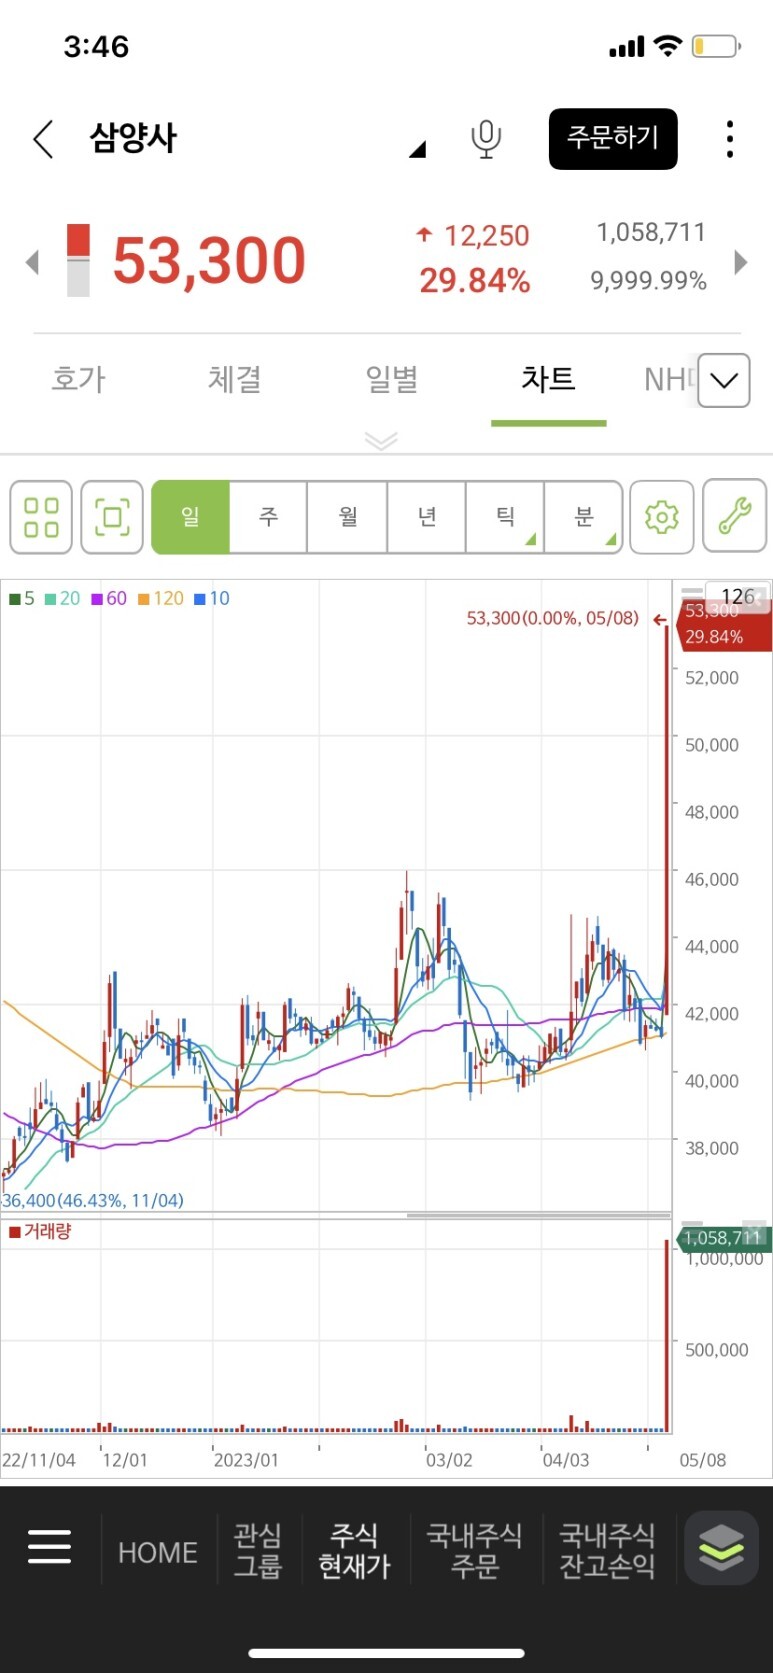Open 국내주식 주문 in bottom navigation
773x1673 pixels.
(x=474, y=1550)
